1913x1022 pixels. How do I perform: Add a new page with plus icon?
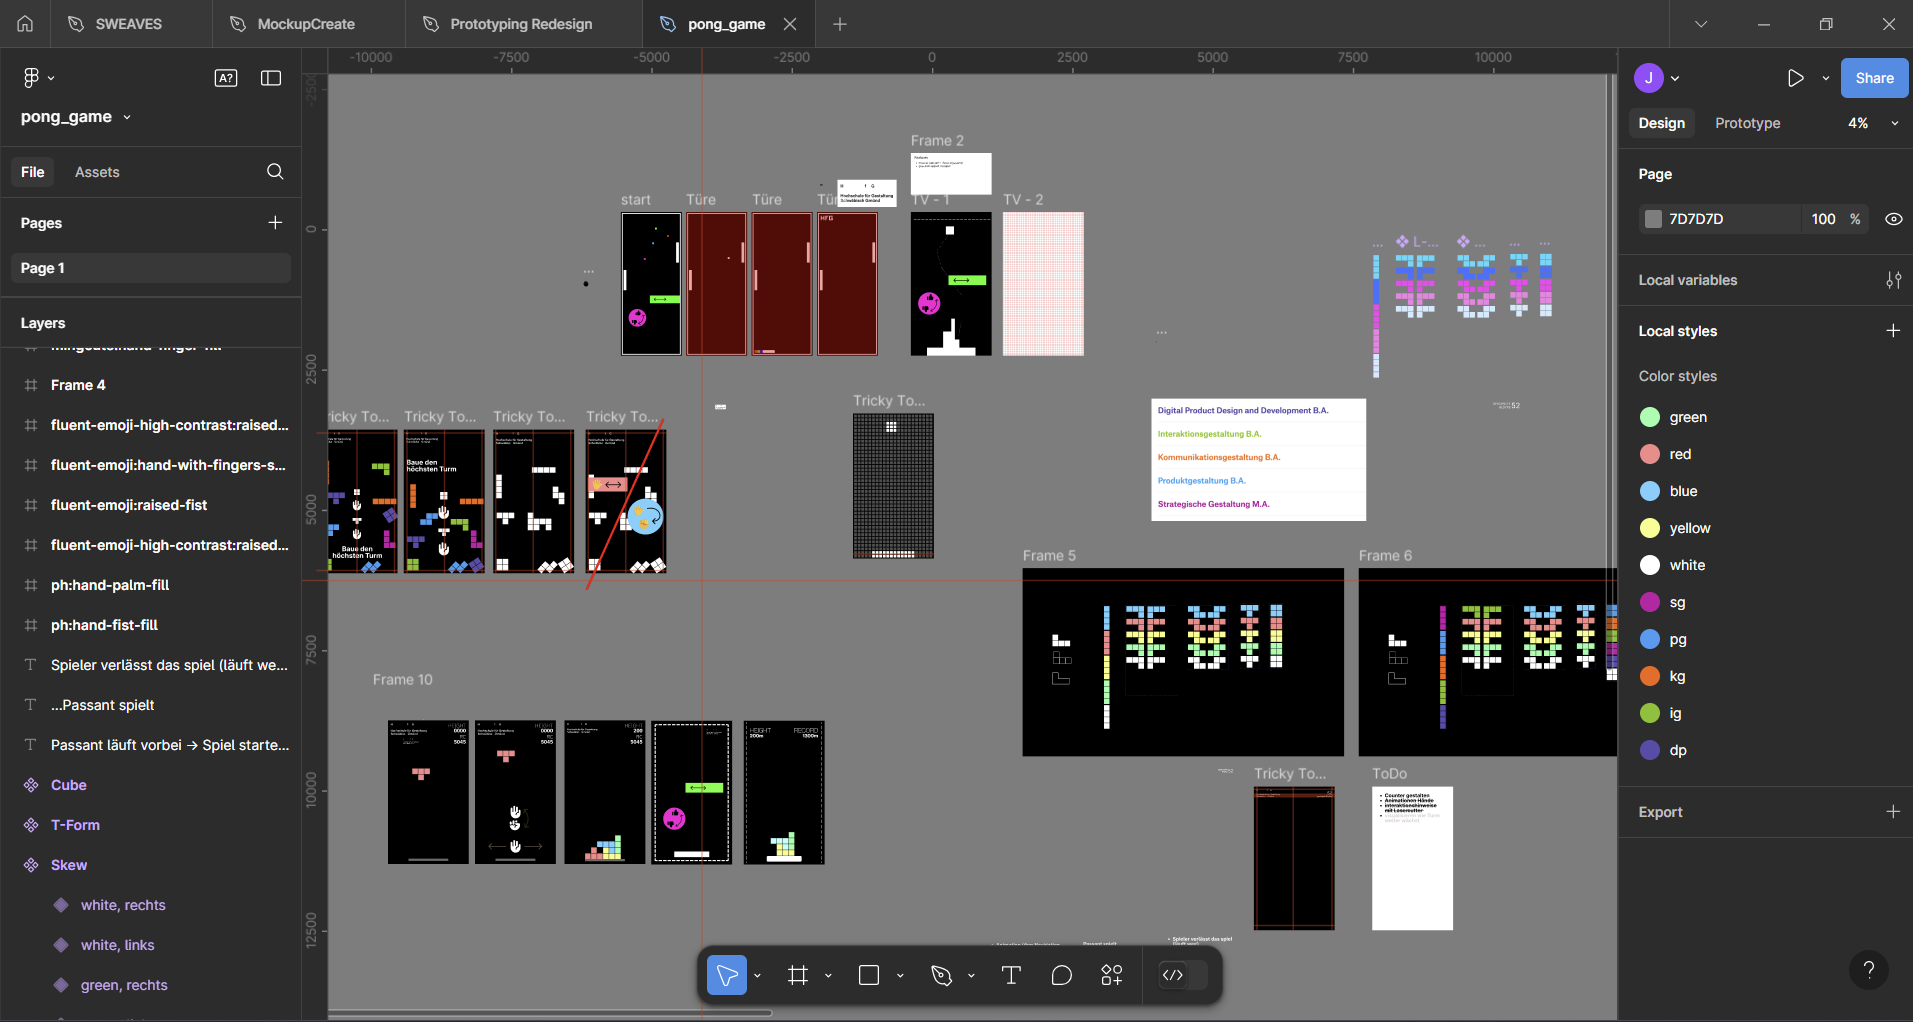pos(275,223)
